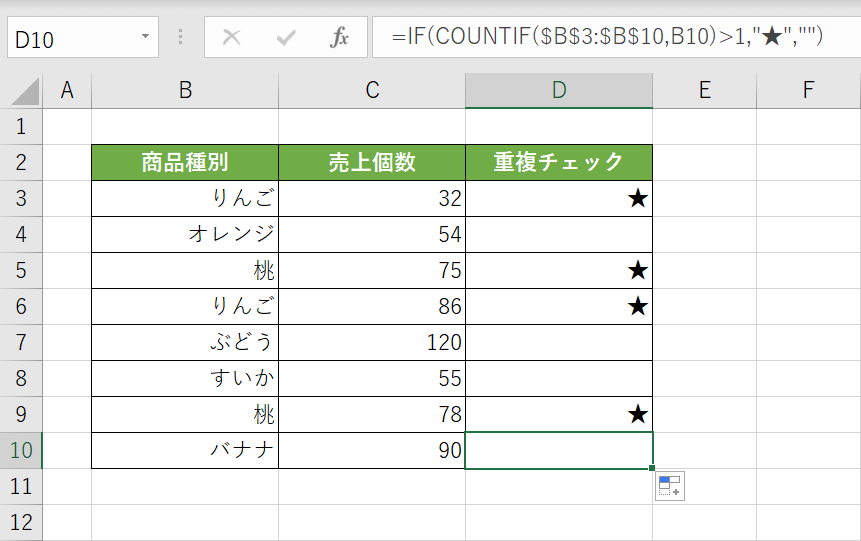Expand the Name Box dropdown arrow

145,36
